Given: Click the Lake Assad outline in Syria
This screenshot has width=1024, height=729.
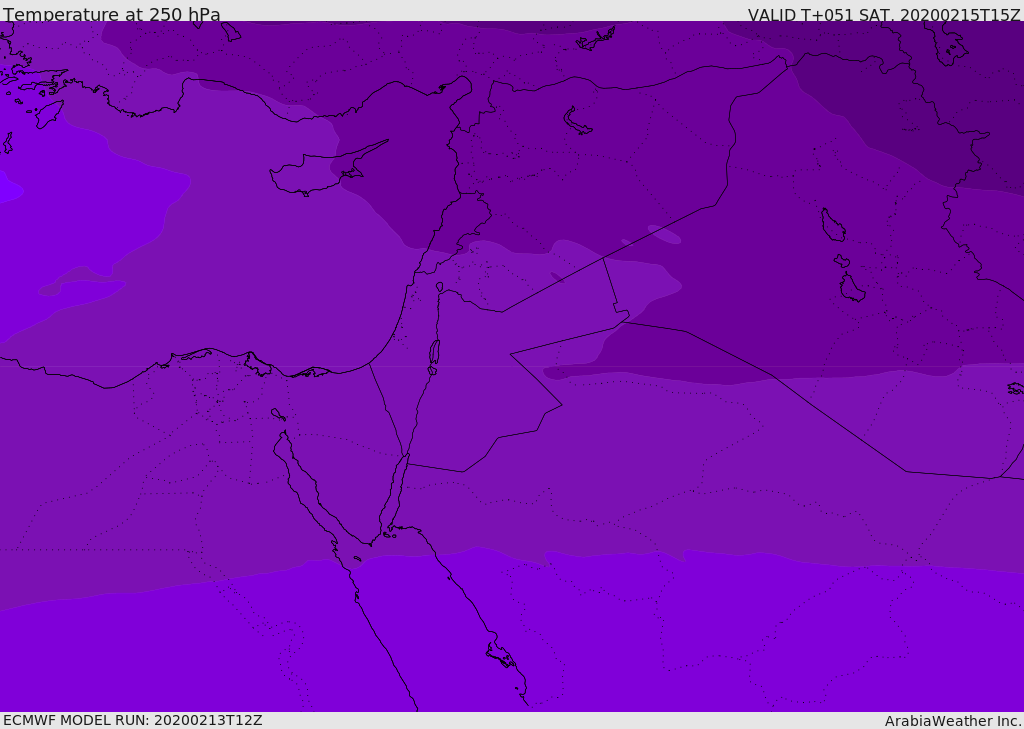Looking at the screenshot, I should coord(578,121).
